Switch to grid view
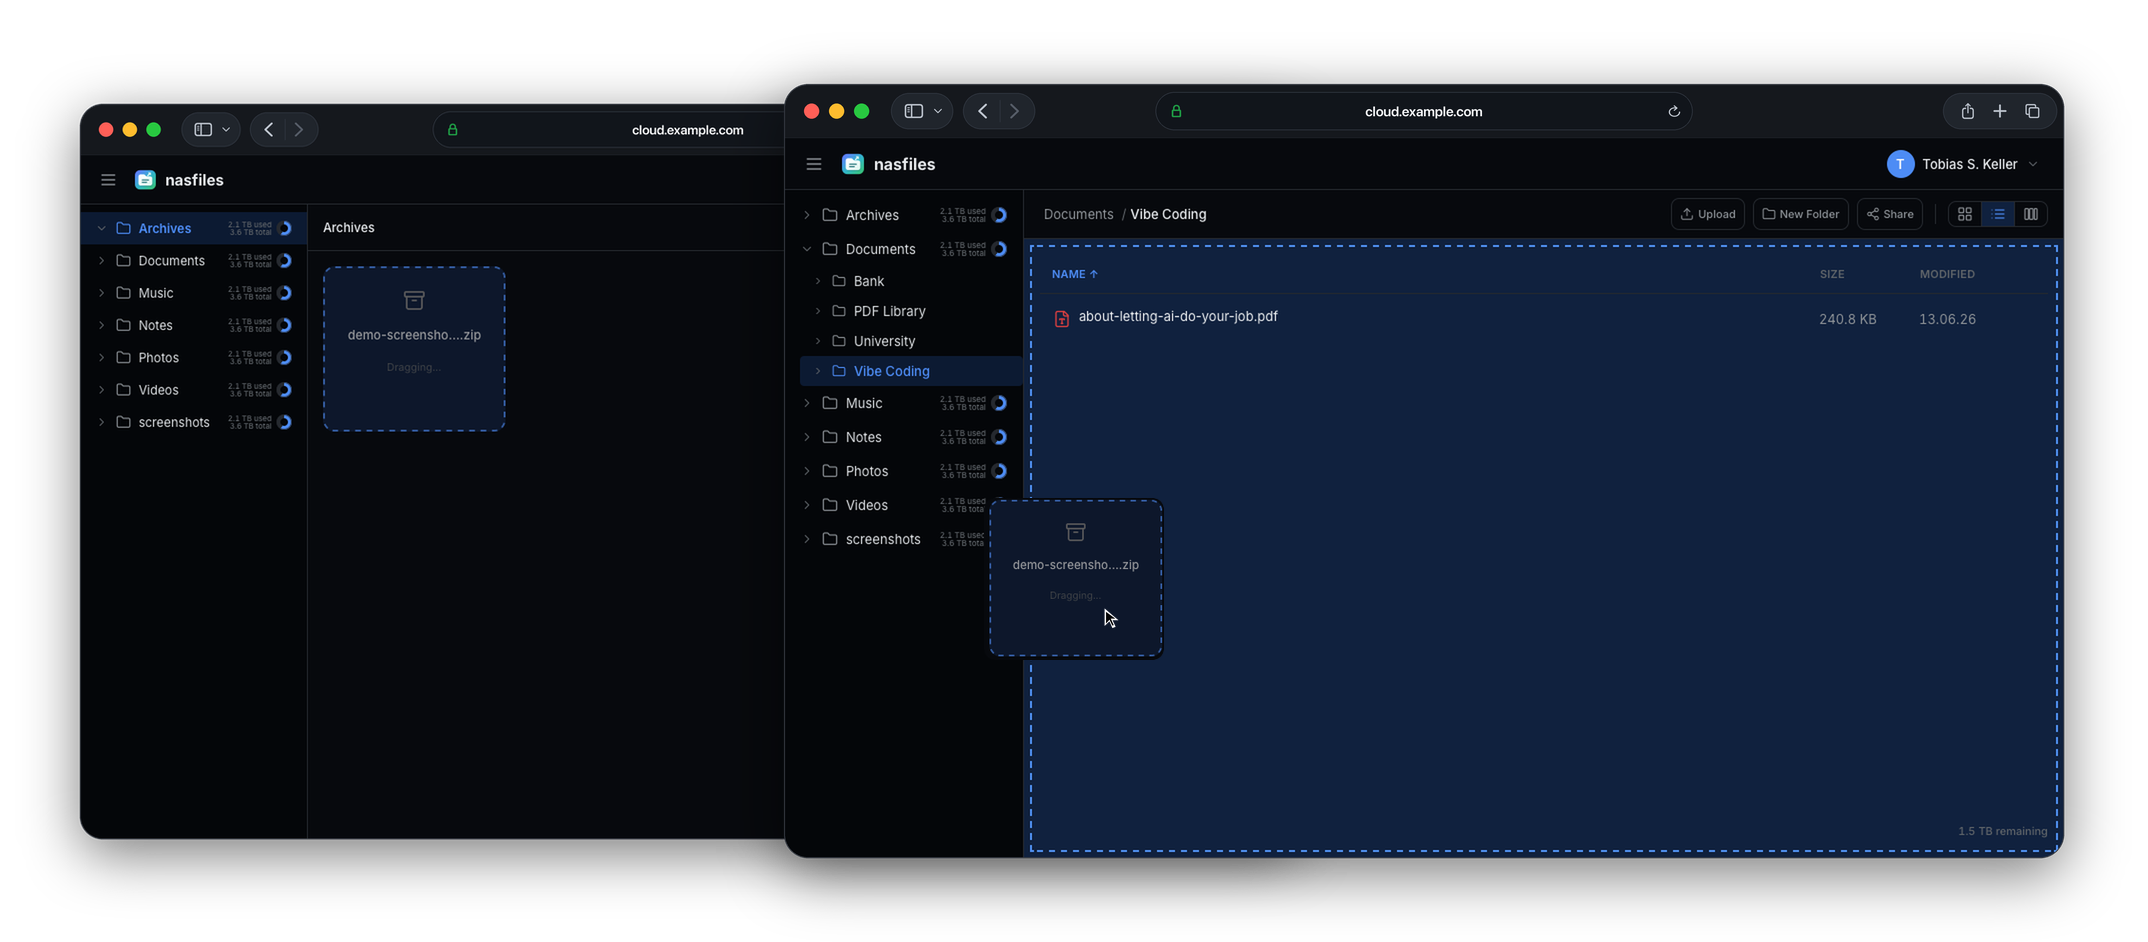The width and height of the screenshot is (2148, 942). pos(1965,214)
